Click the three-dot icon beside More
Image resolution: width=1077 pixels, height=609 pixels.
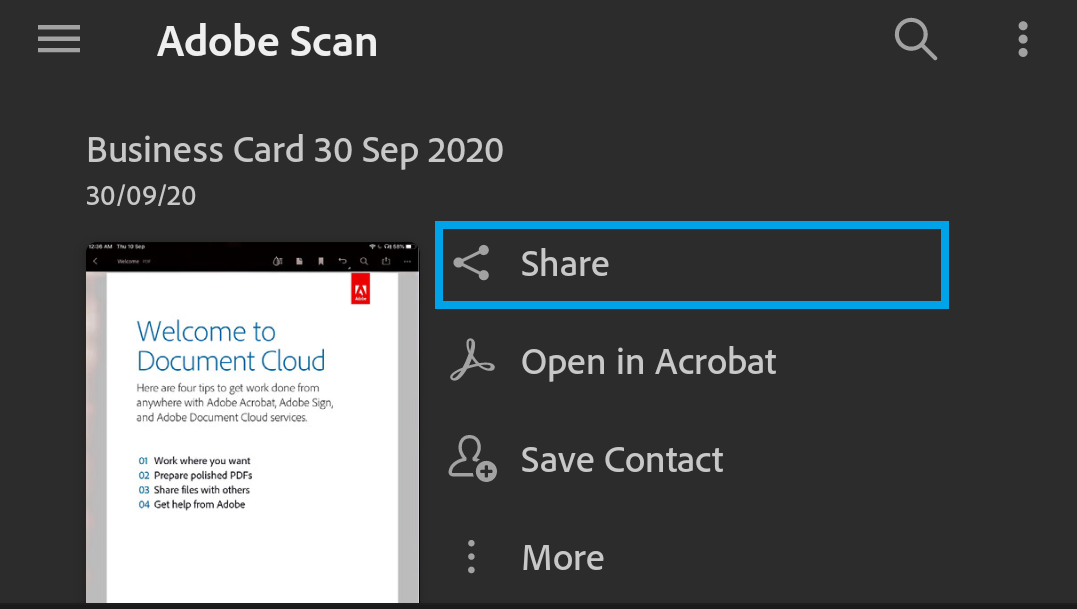point(472,556)
